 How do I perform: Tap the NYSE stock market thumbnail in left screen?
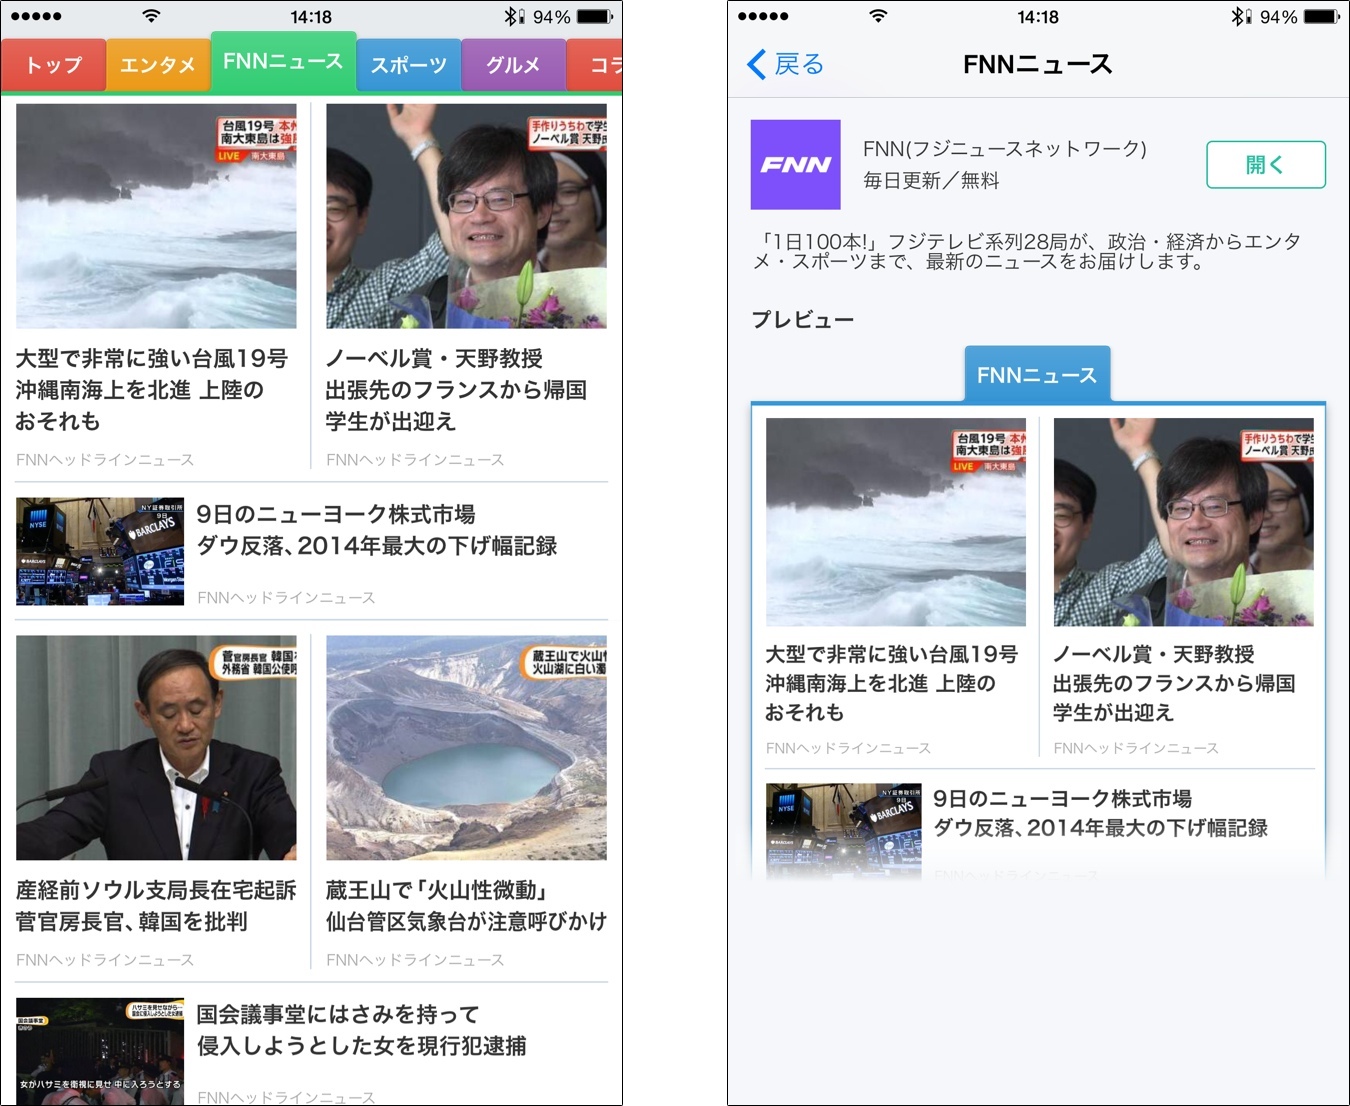[x=100, y=551]
